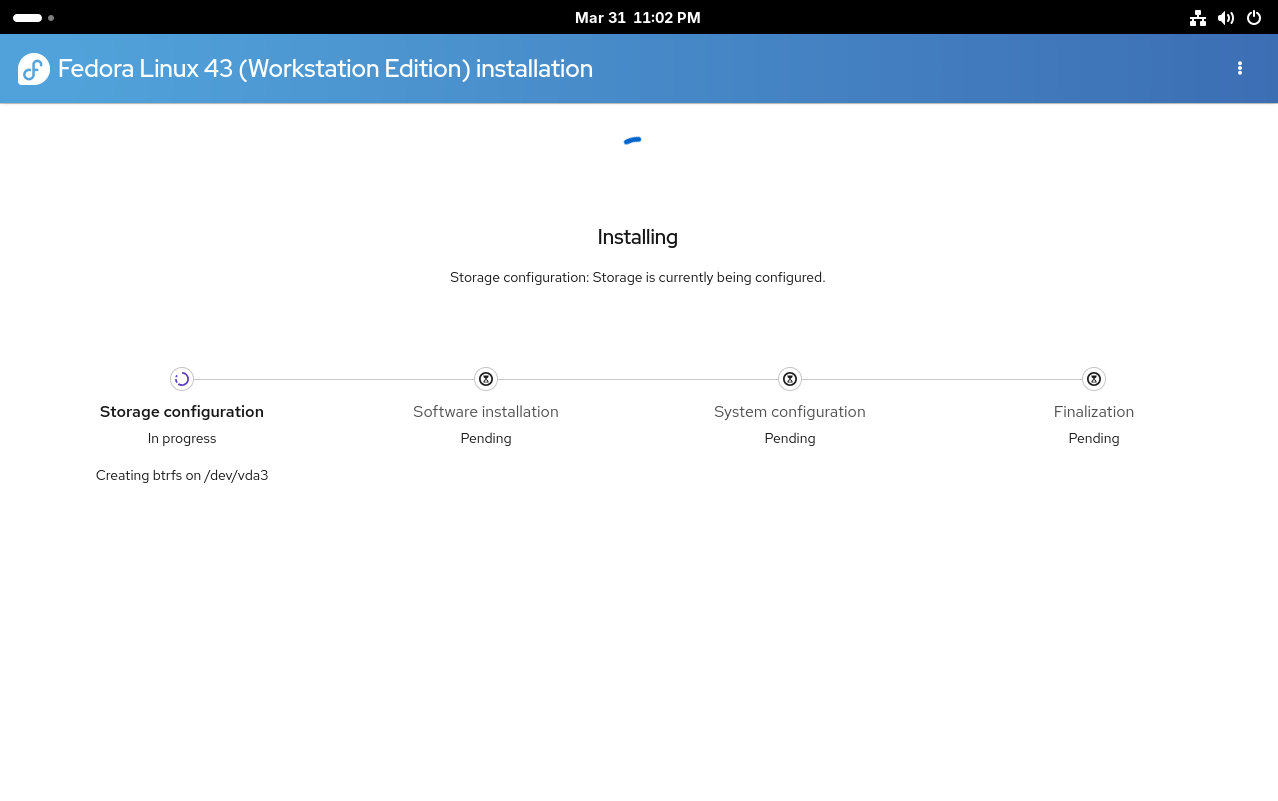Click the 'System configuration' step label
The height and width of the screenshot is (801, 1278).
(790, 412)
